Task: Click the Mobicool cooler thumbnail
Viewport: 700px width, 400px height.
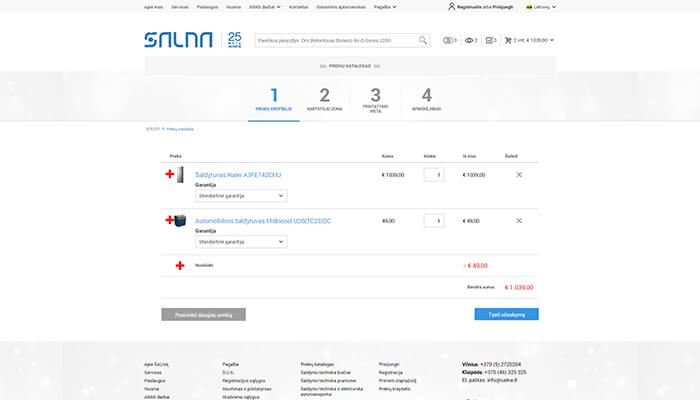Action: tap(180, 221)
